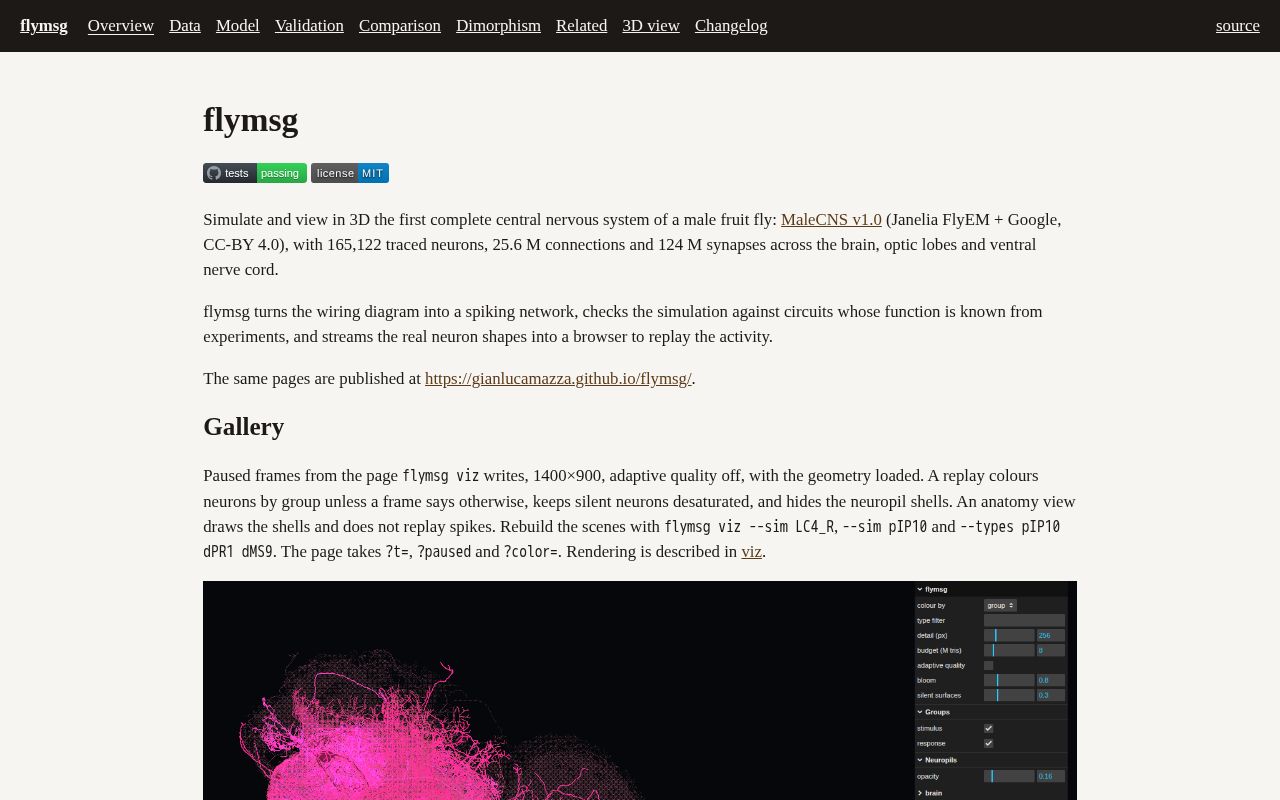The height and width of the screenshot is (800, 1280).
Task: Collapse the Groups section
Action: click(991, 712)
